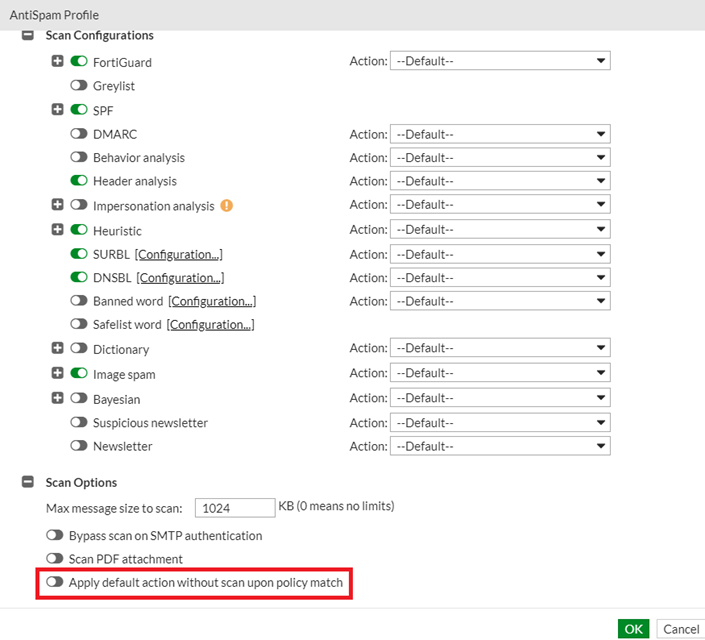Expand the SPF settings plus icon

click(x=58, y=110)
